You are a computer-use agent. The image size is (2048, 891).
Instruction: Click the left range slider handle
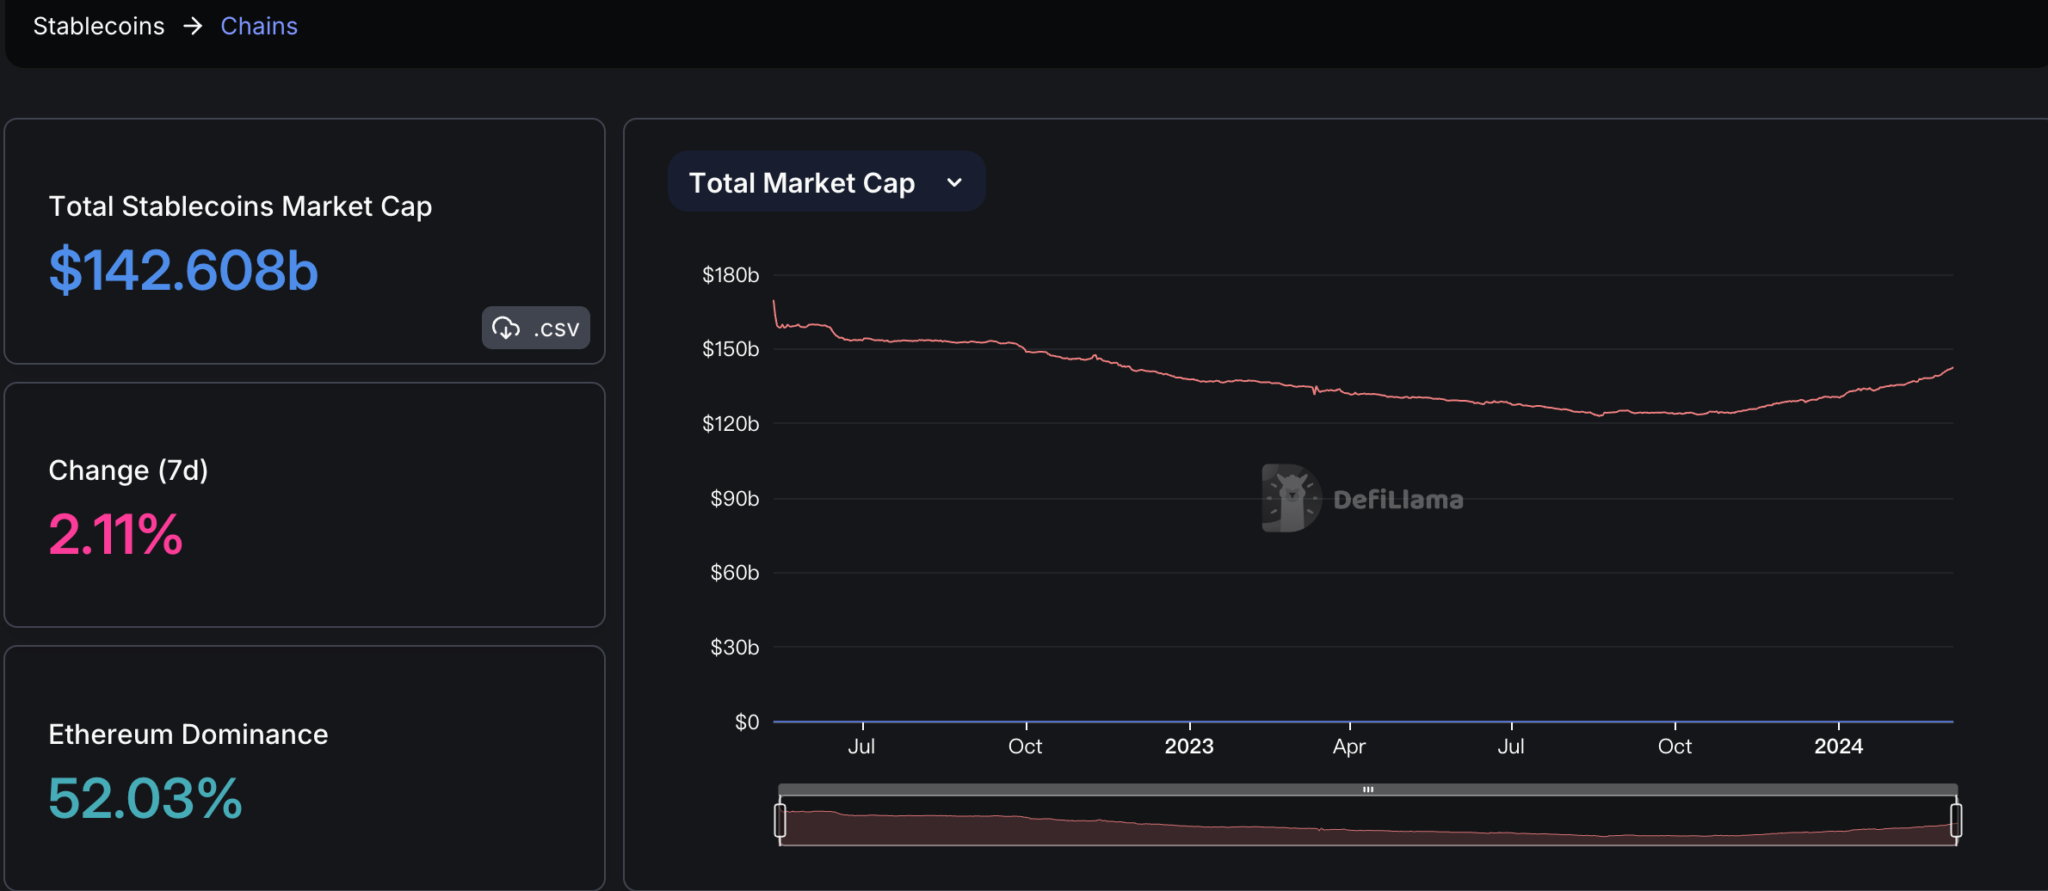coord(780,820)
